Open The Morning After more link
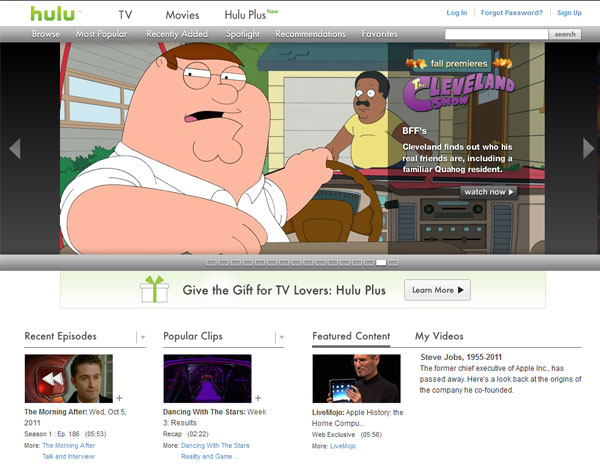Viewport: 600px width, 465px height. click(x=69, y=445)
